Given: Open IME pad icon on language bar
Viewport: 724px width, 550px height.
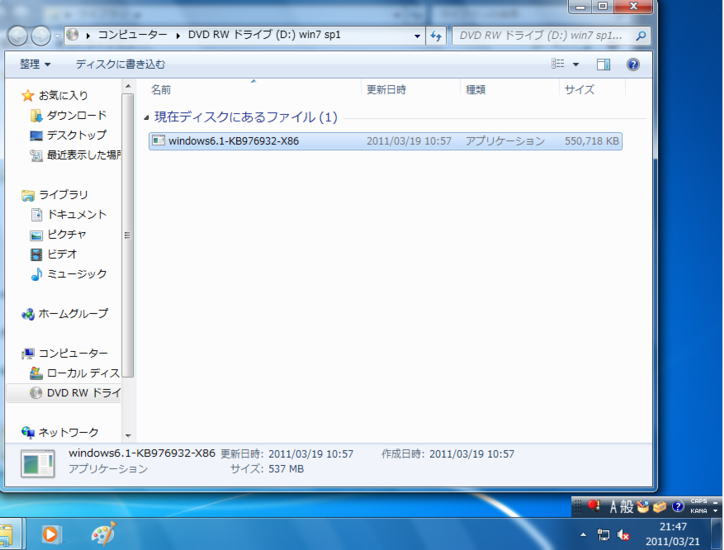Looking at the screenshot, I should tap(643, 507).
